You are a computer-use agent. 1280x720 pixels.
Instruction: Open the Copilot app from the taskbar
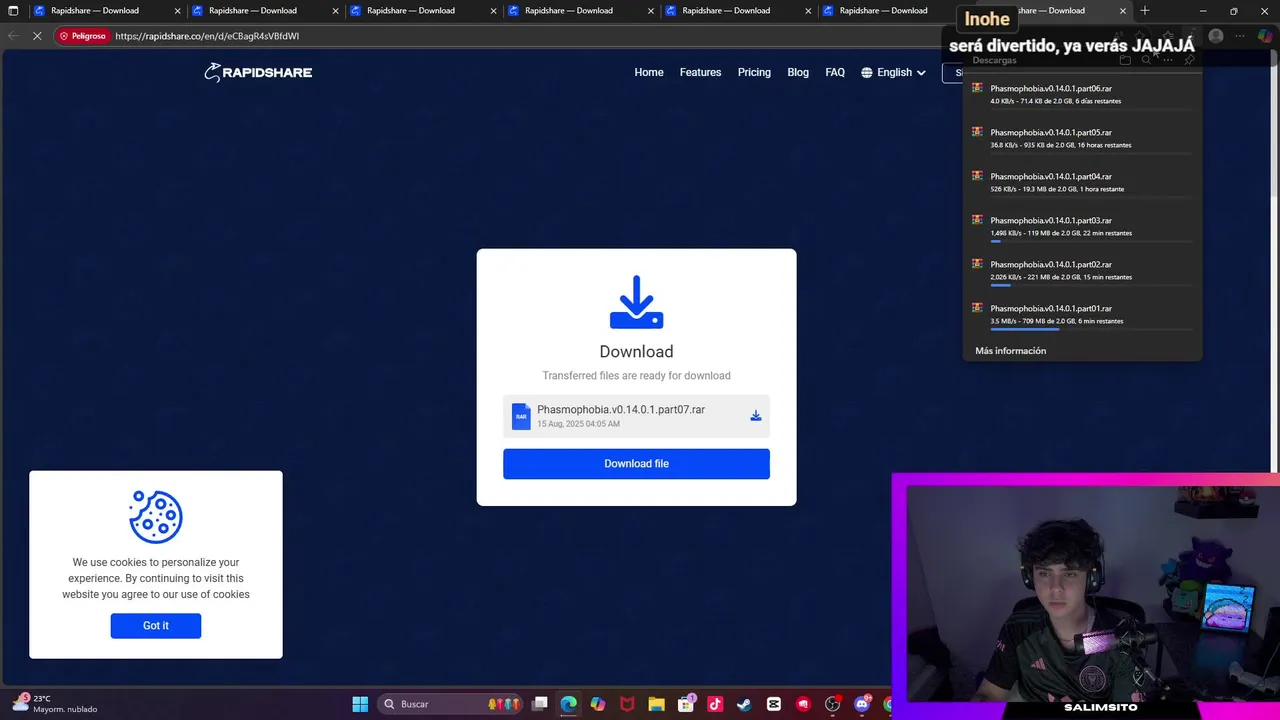point(598,704)
